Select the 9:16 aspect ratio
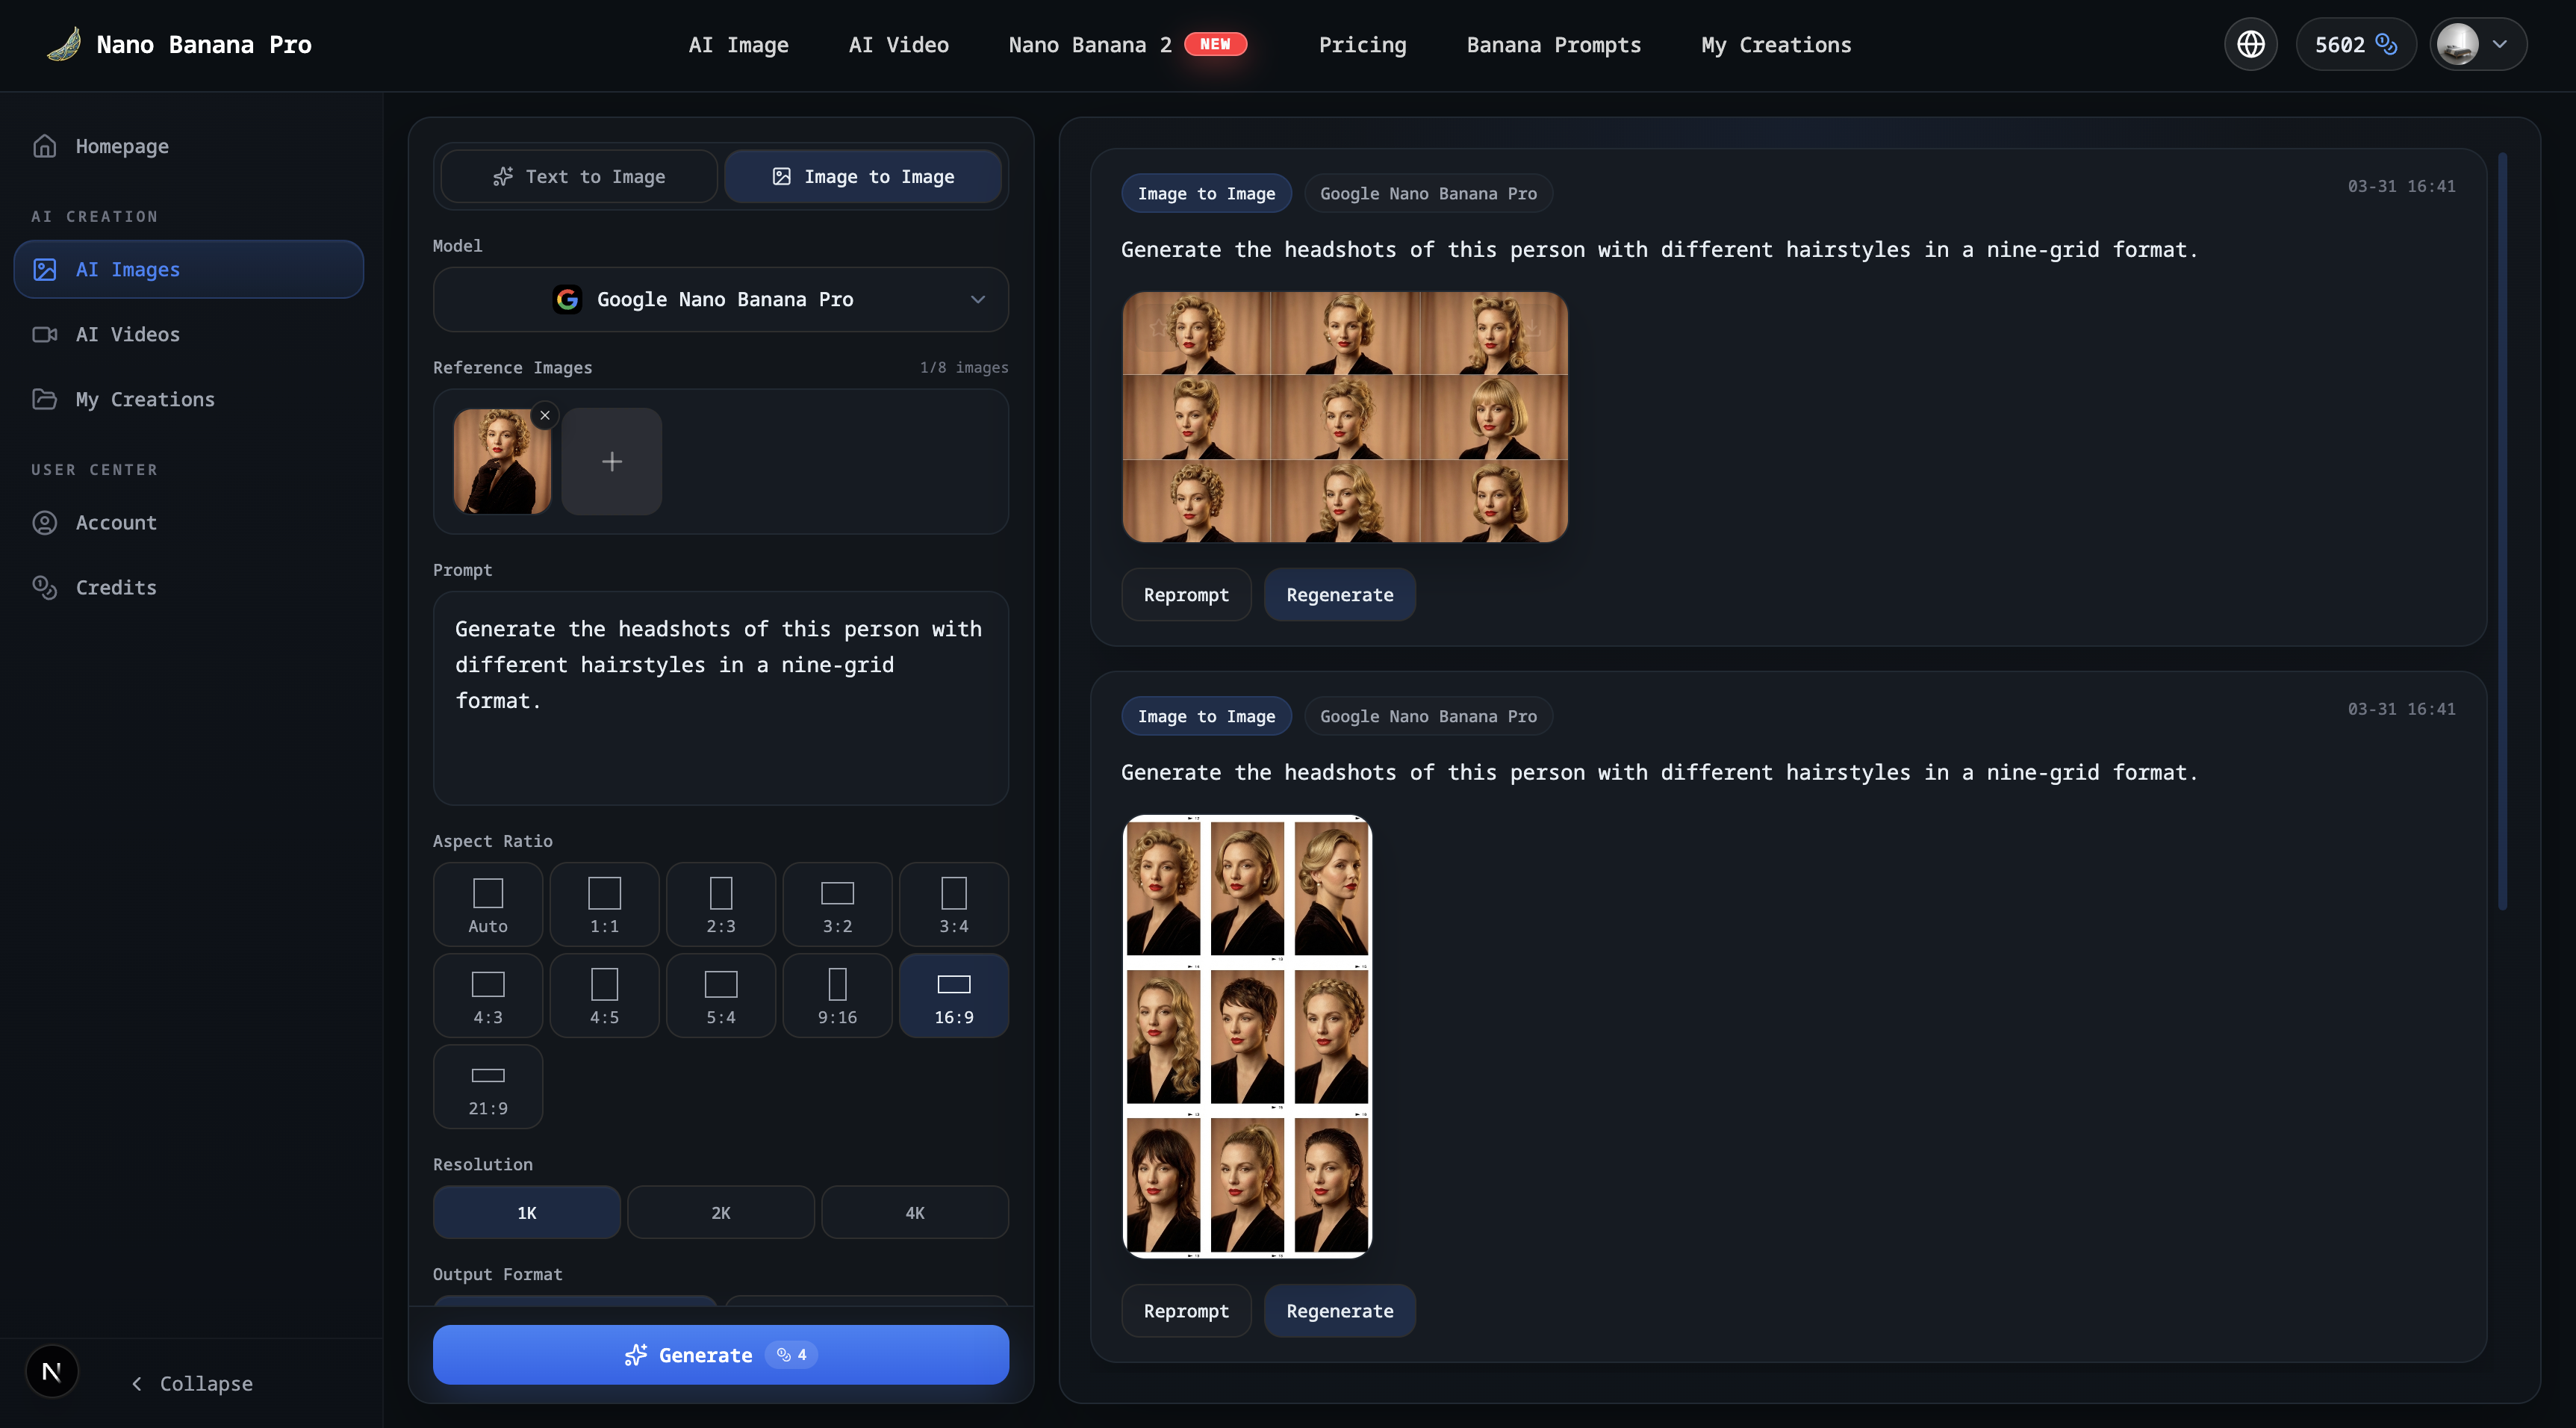 click(837, 996)
